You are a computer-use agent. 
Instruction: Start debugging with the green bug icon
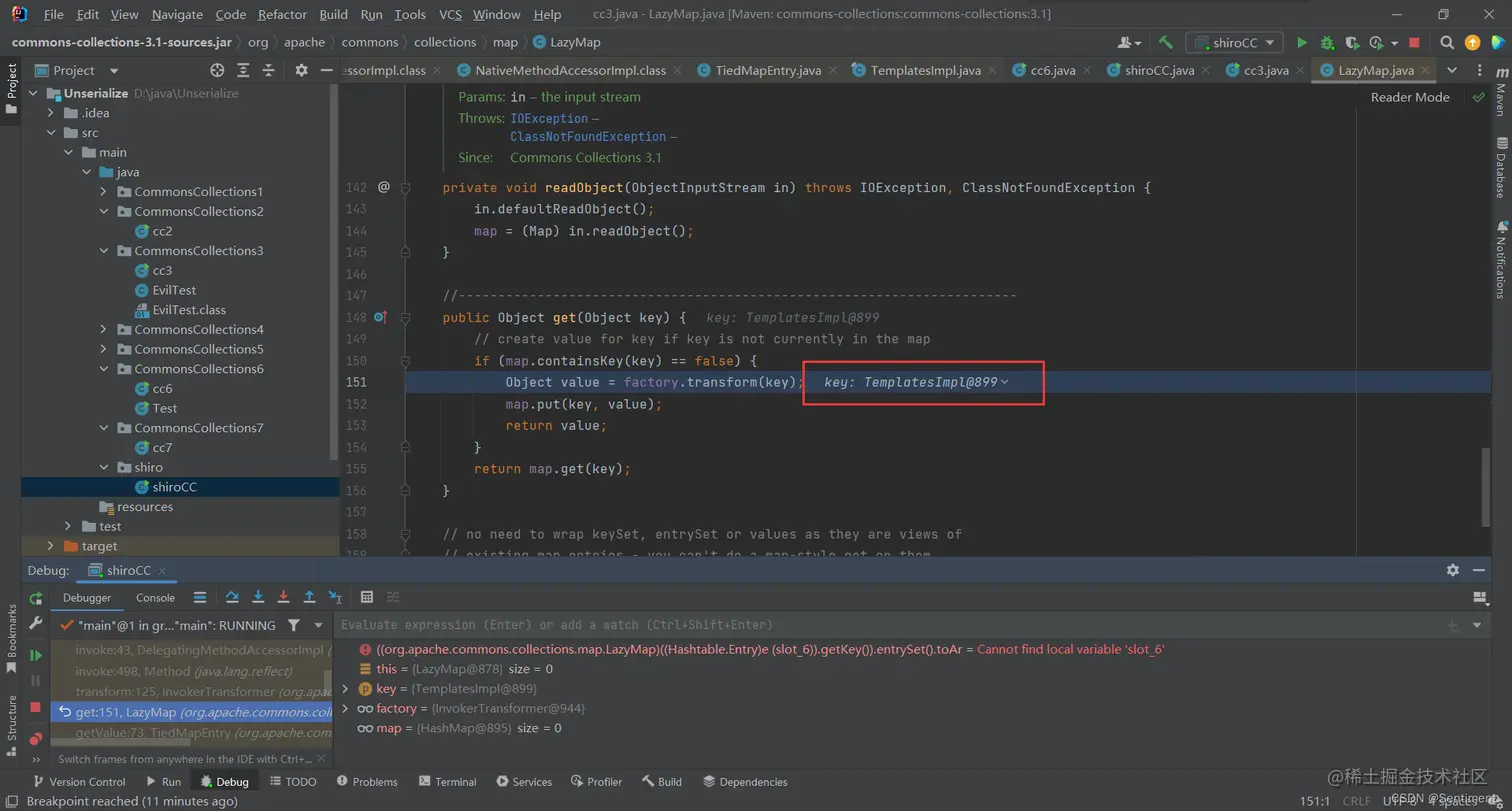(1327, 43)
